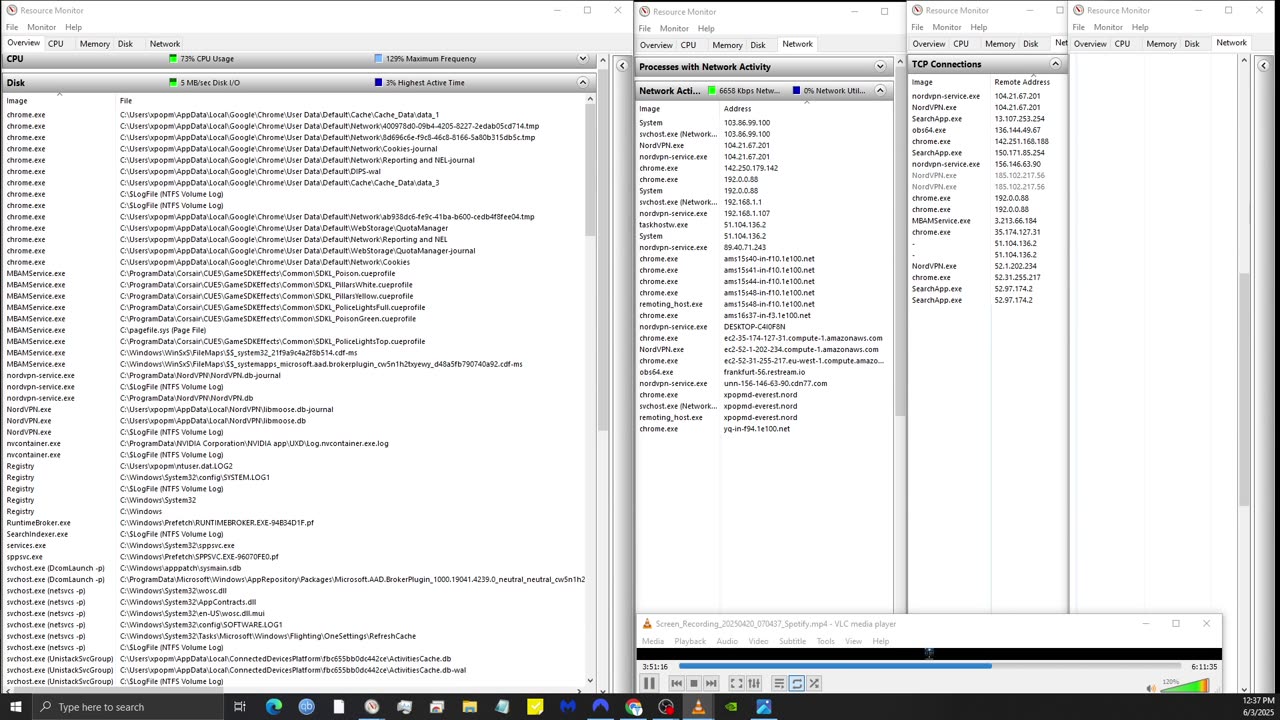Viewport: 1280px width, 720px height.
Task: Open Photos app from taskbar
Action: [x=763, y=707]
